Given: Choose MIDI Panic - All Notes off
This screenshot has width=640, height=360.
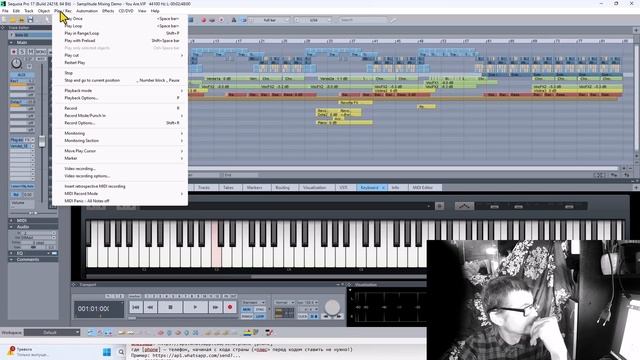Looking at the screenshot, I should click(x=120, y=201).
